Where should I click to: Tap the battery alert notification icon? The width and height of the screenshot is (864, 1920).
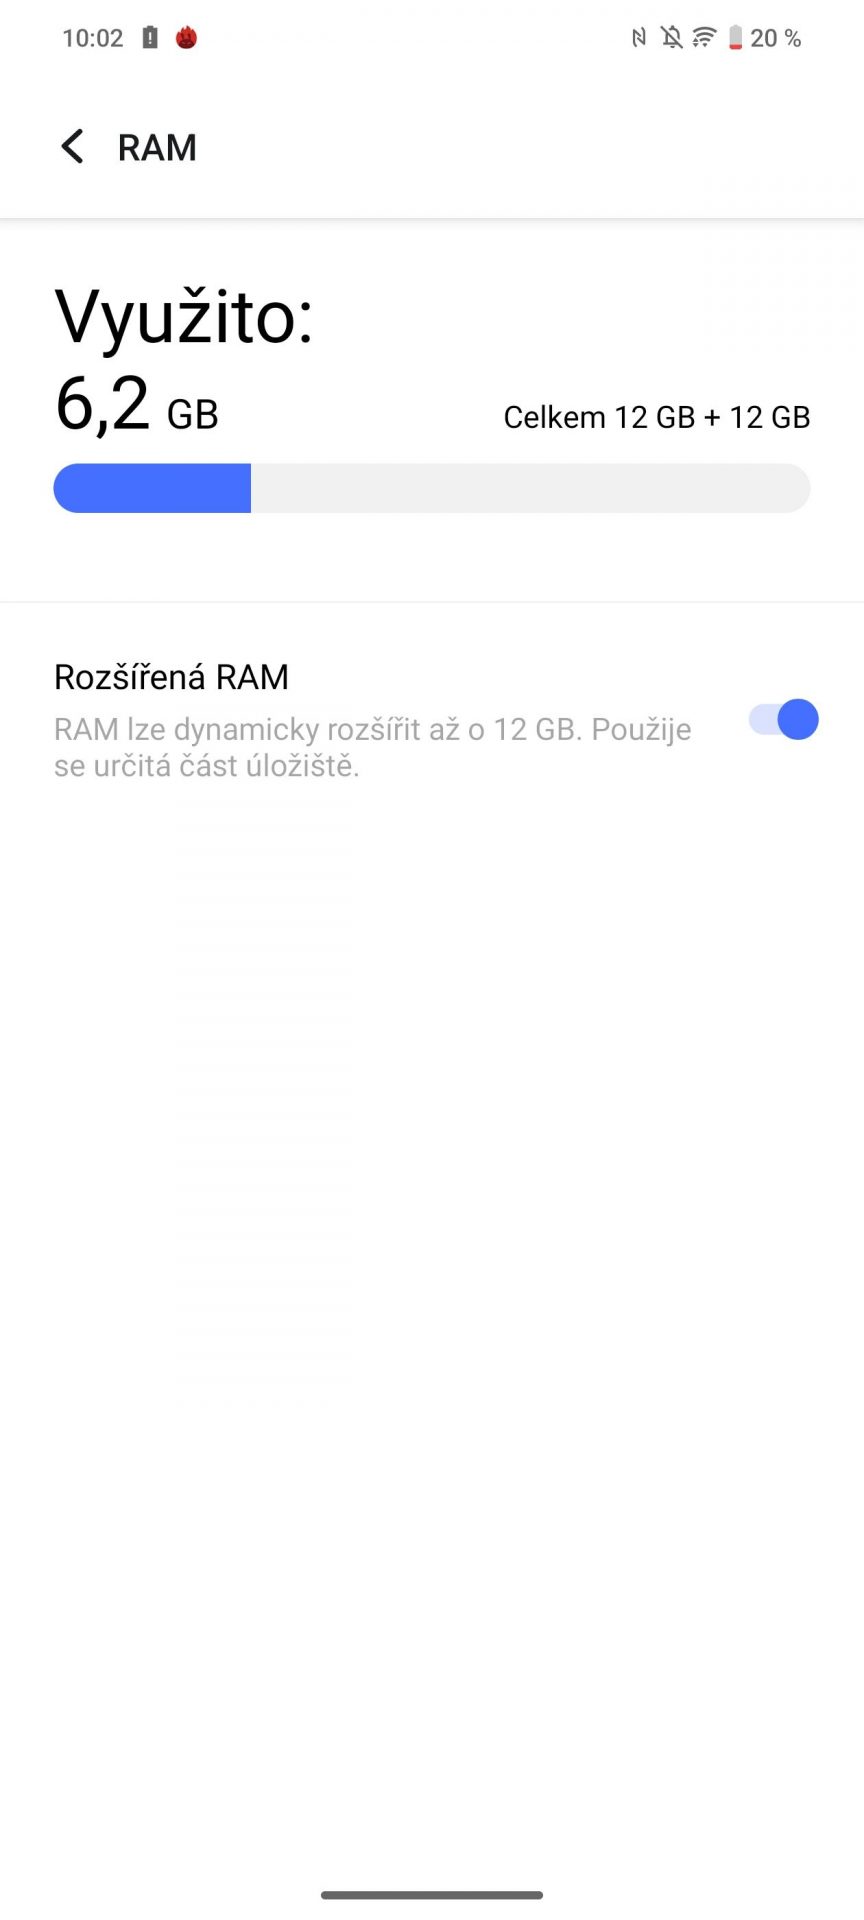click(x=150, y=38)
